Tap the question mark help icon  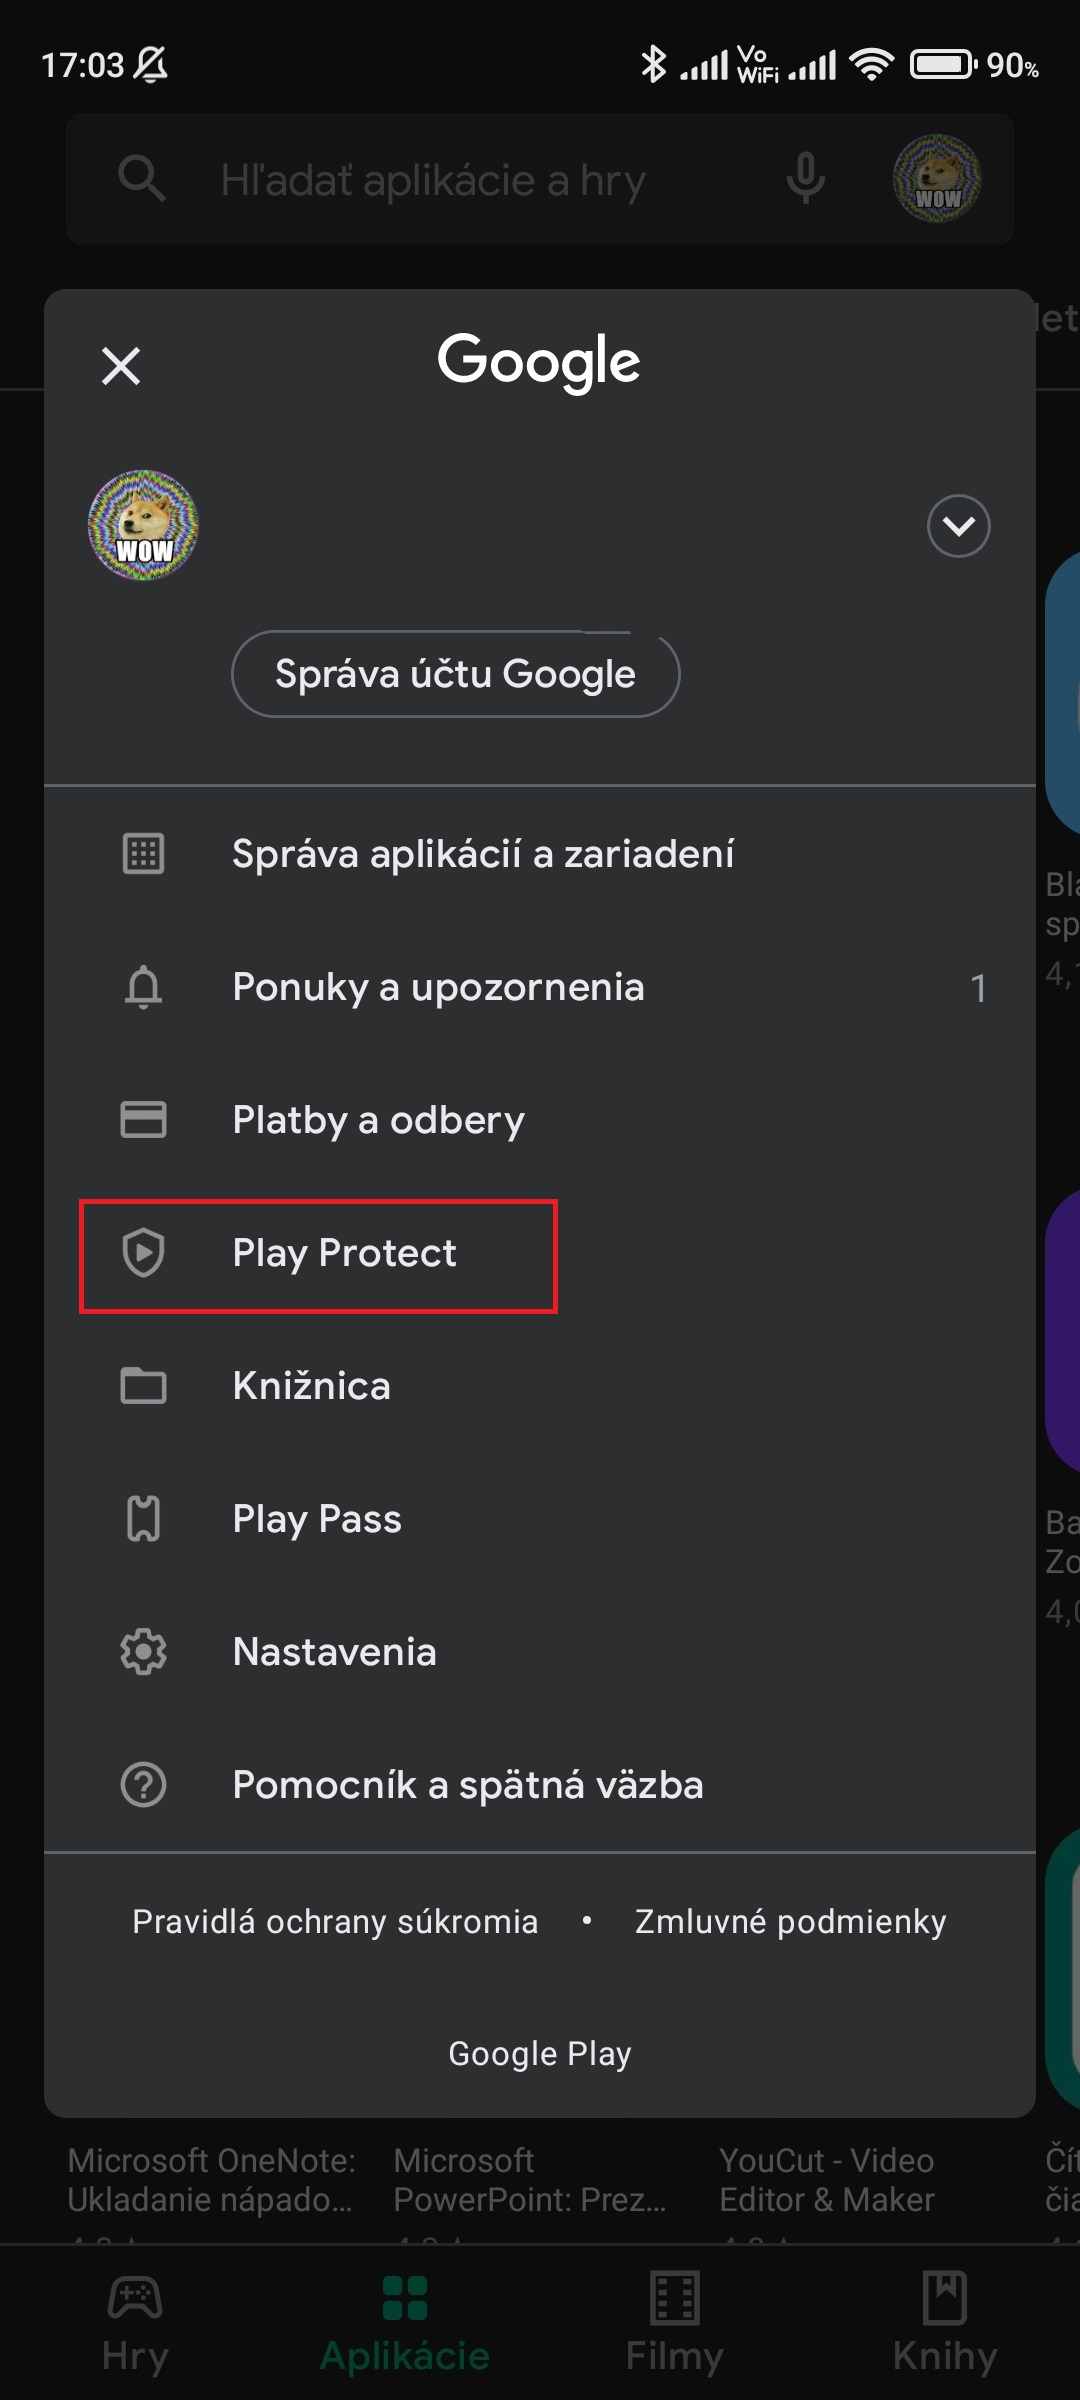click(143, 1785)
